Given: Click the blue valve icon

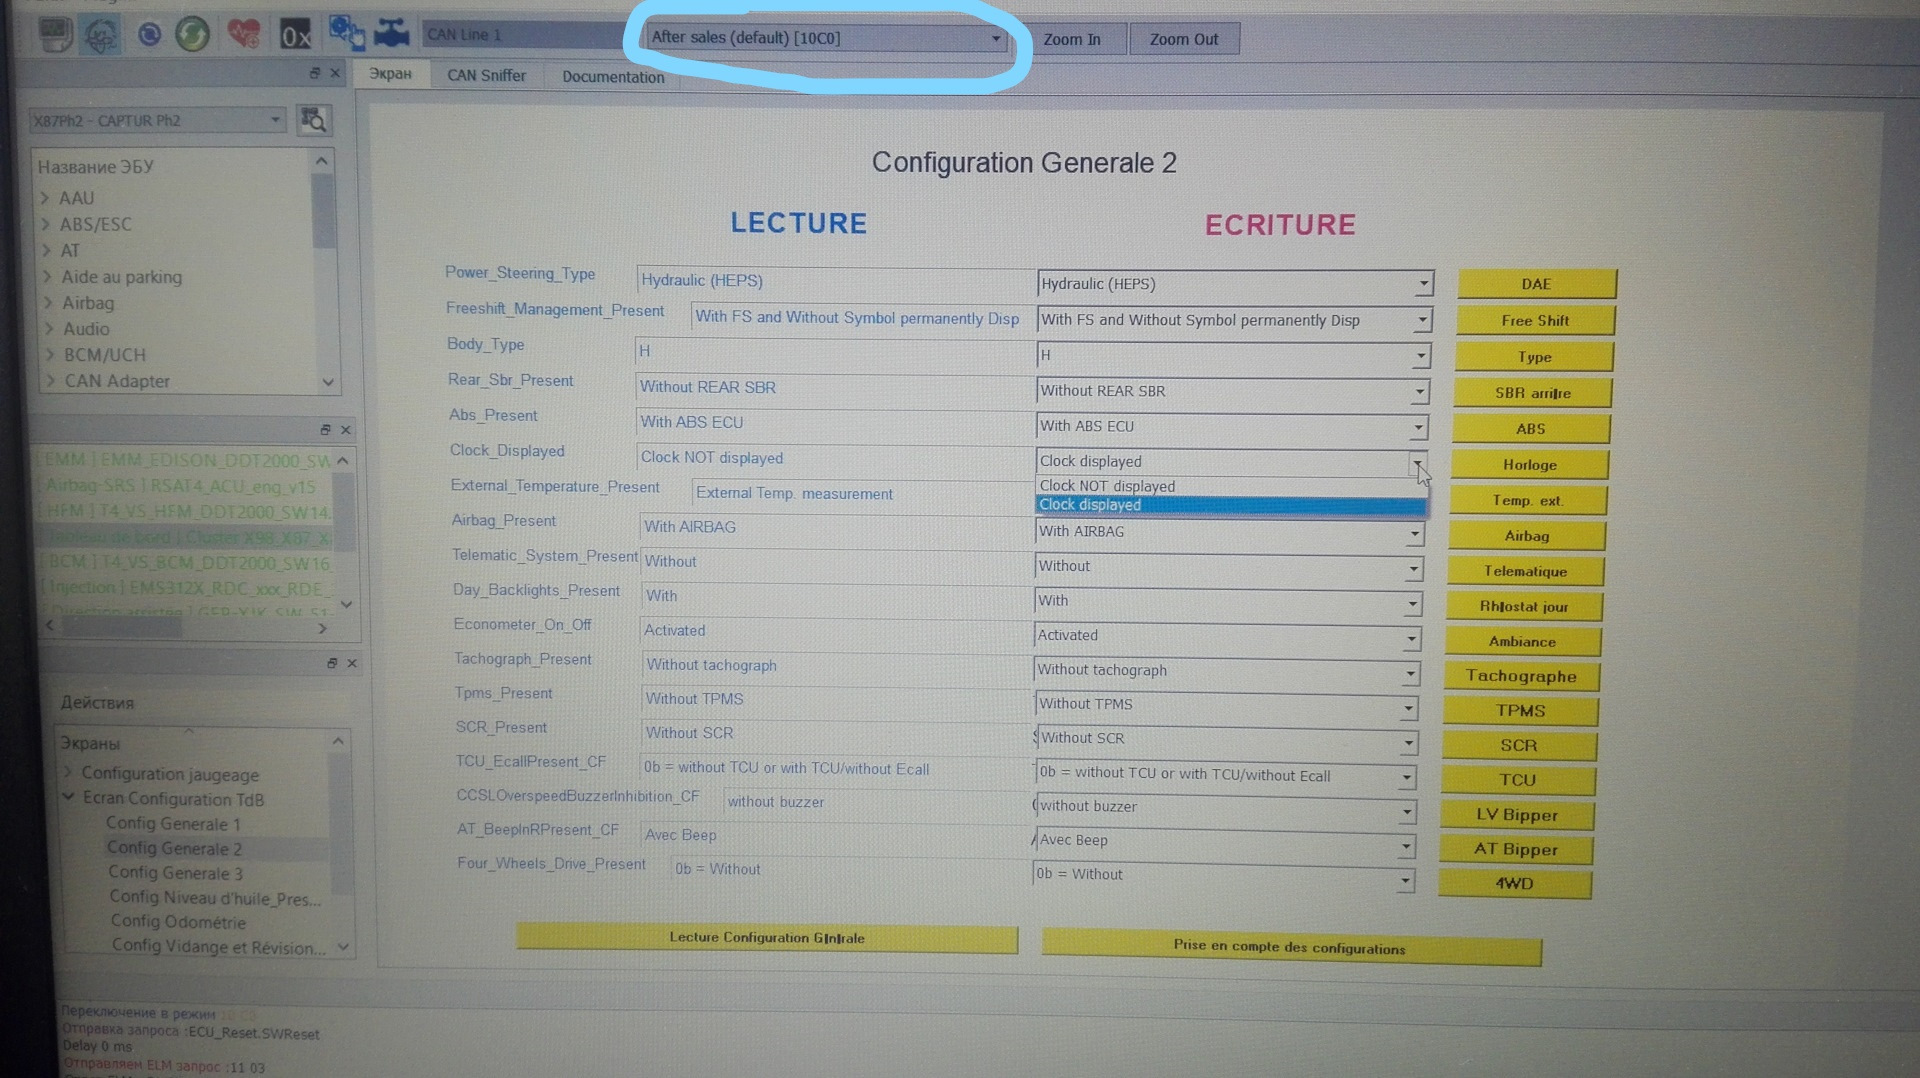Looking at the screenshot, I should 392,33.
